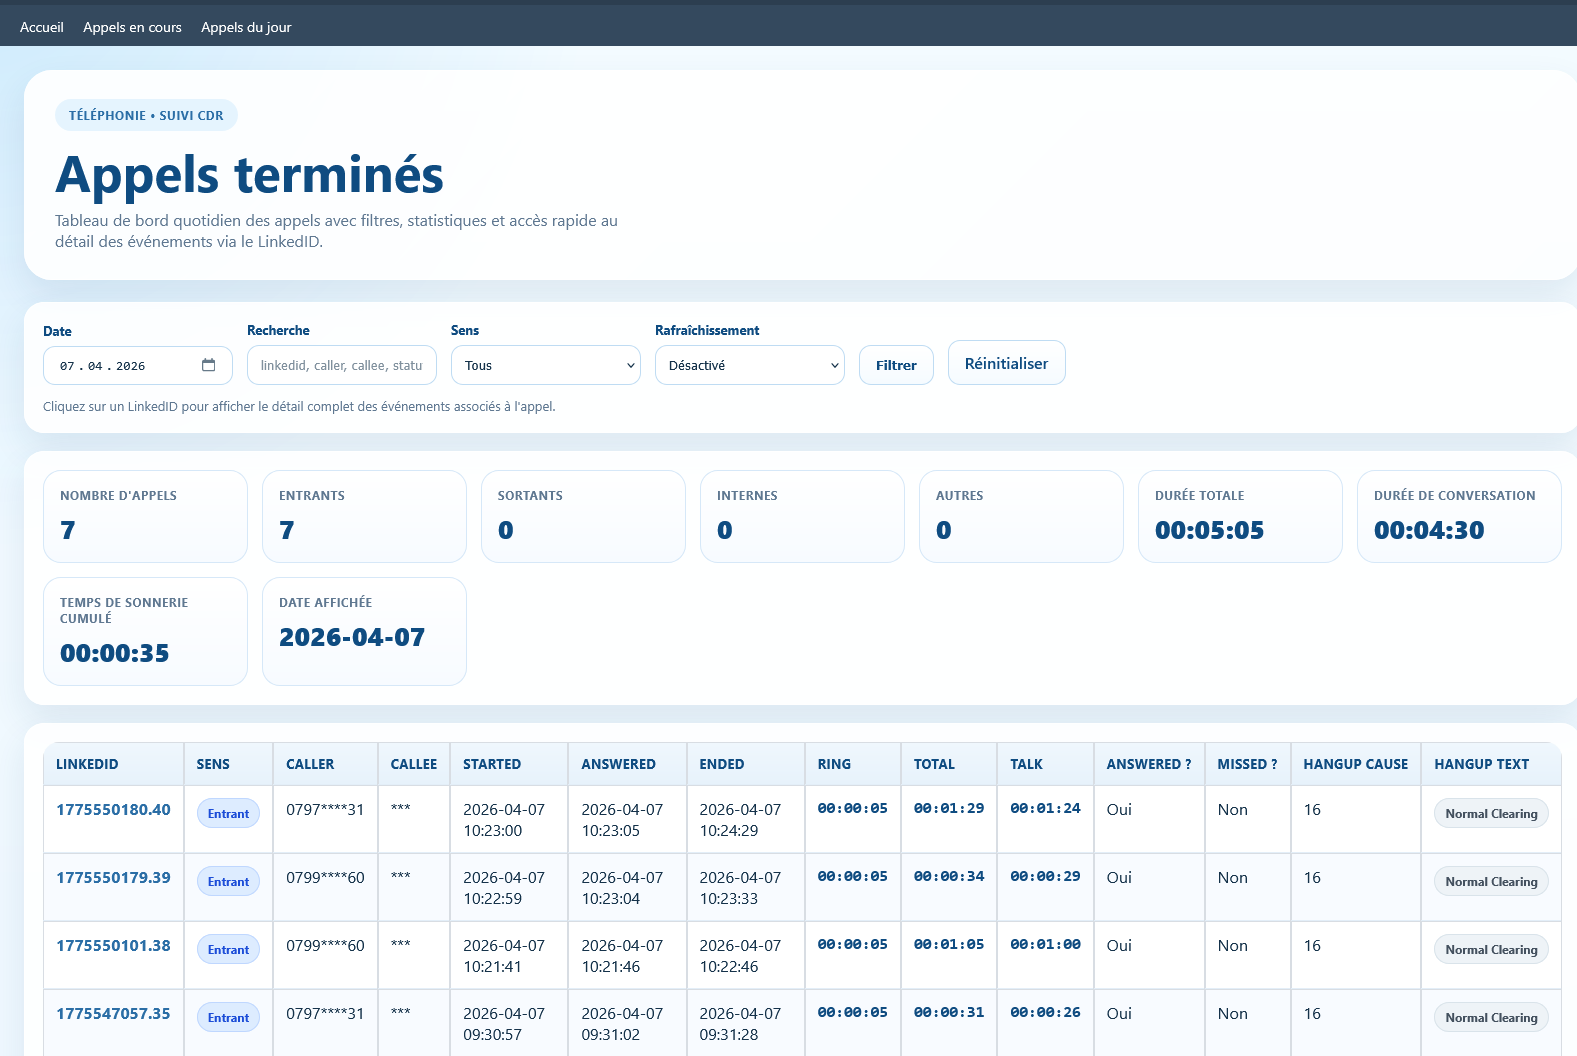Open the calendar picker icon in Date field
The image size is (1577, 1056).
pyautogui.click(x=208, y=365)
